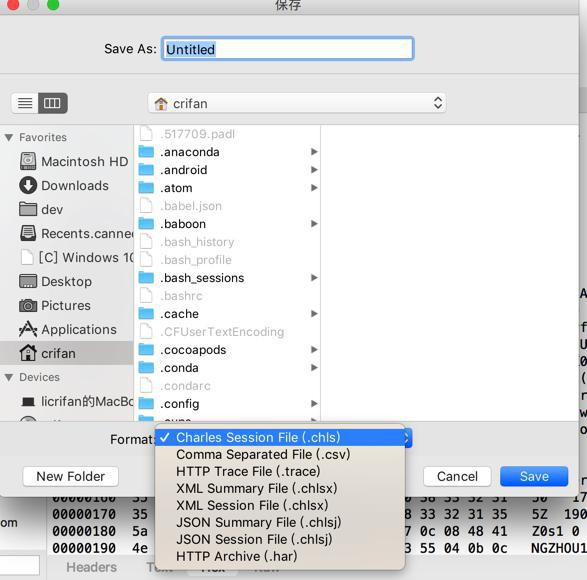
Task: Select the .bash_profile file
Action: [x=227, y=260]
